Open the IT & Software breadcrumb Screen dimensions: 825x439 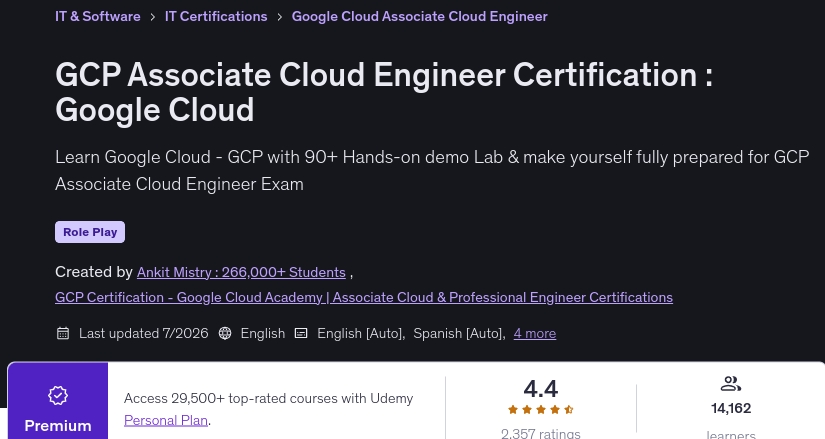coord(98,16)
